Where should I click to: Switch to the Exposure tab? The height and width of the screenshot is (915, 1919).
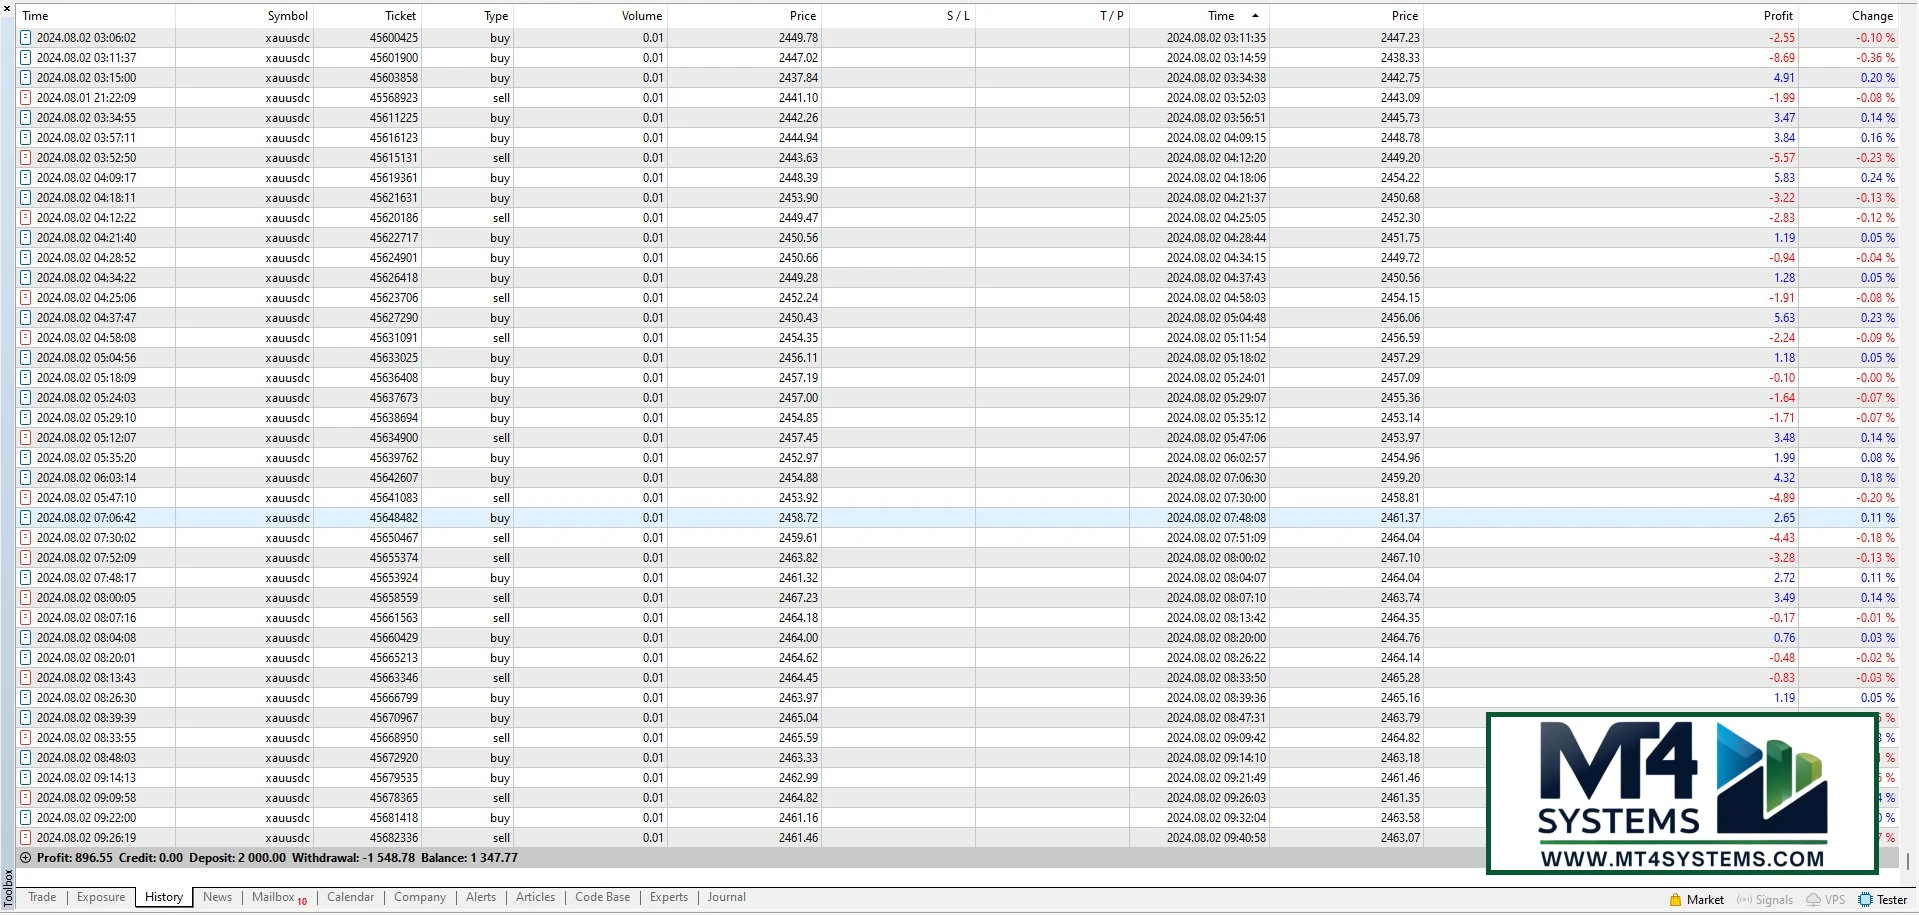(x=101, y=897)
